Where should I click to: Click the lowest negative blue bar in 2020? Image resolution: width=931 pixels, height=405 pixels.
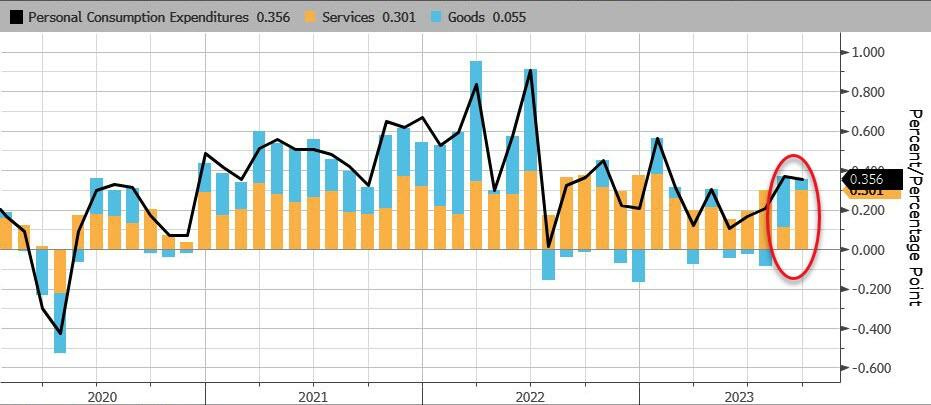pyautogui.click(x=60, y=336)
